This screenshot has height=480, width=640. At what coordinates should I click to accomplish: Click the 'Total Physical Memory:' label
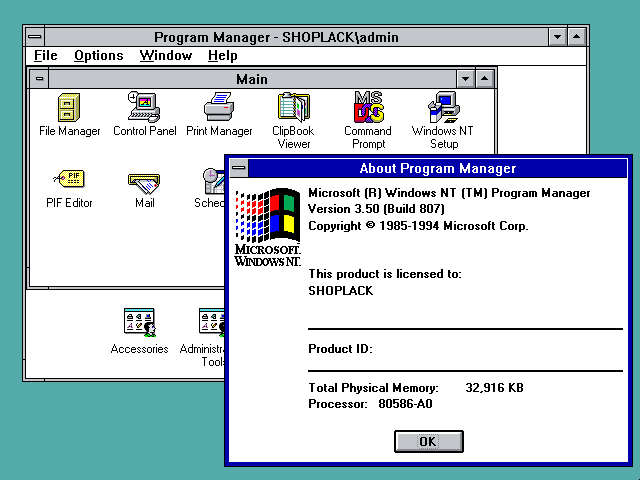(373, 387)
